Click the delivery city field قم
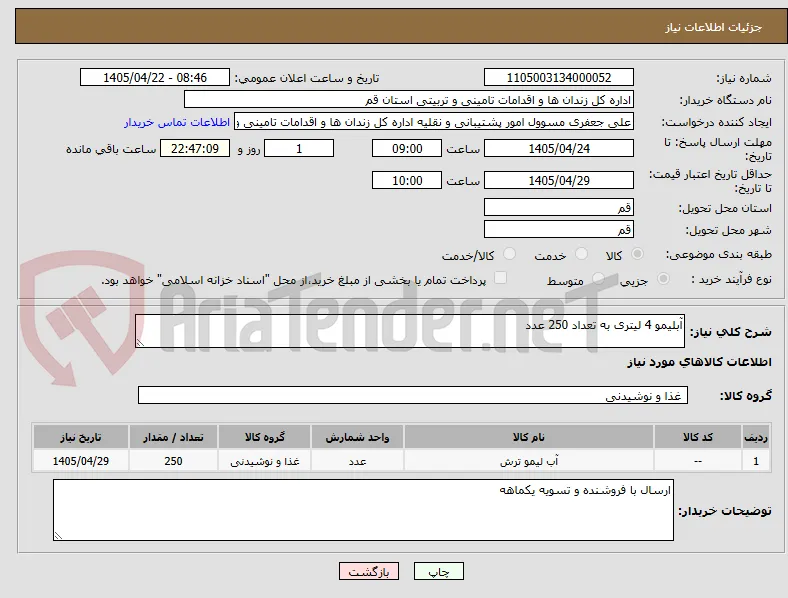The image size is (788, 598). (558, 229)
